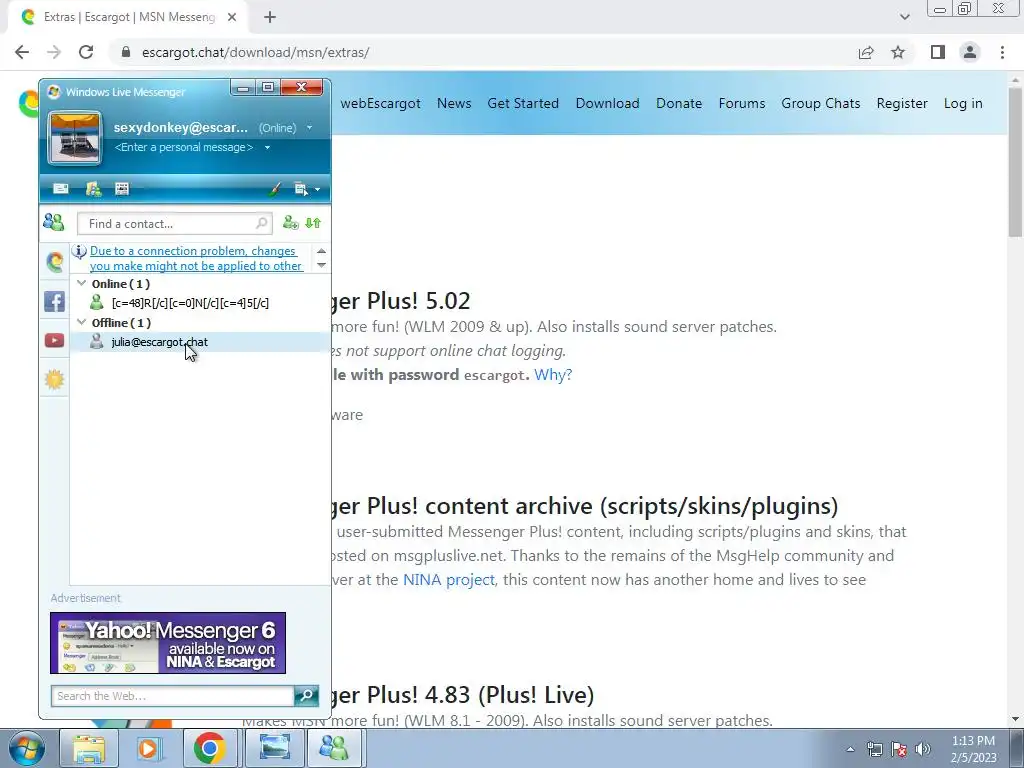
Task: Open the Facebook tab in Messenger sidebar
Action: pyautogui.click(x=54, y=301)
